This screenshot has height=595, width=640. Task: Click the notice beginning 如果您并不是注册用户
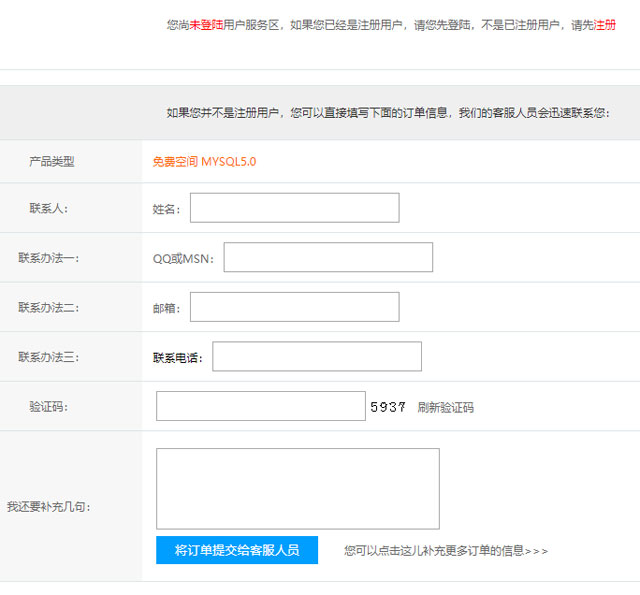[388, 113]
